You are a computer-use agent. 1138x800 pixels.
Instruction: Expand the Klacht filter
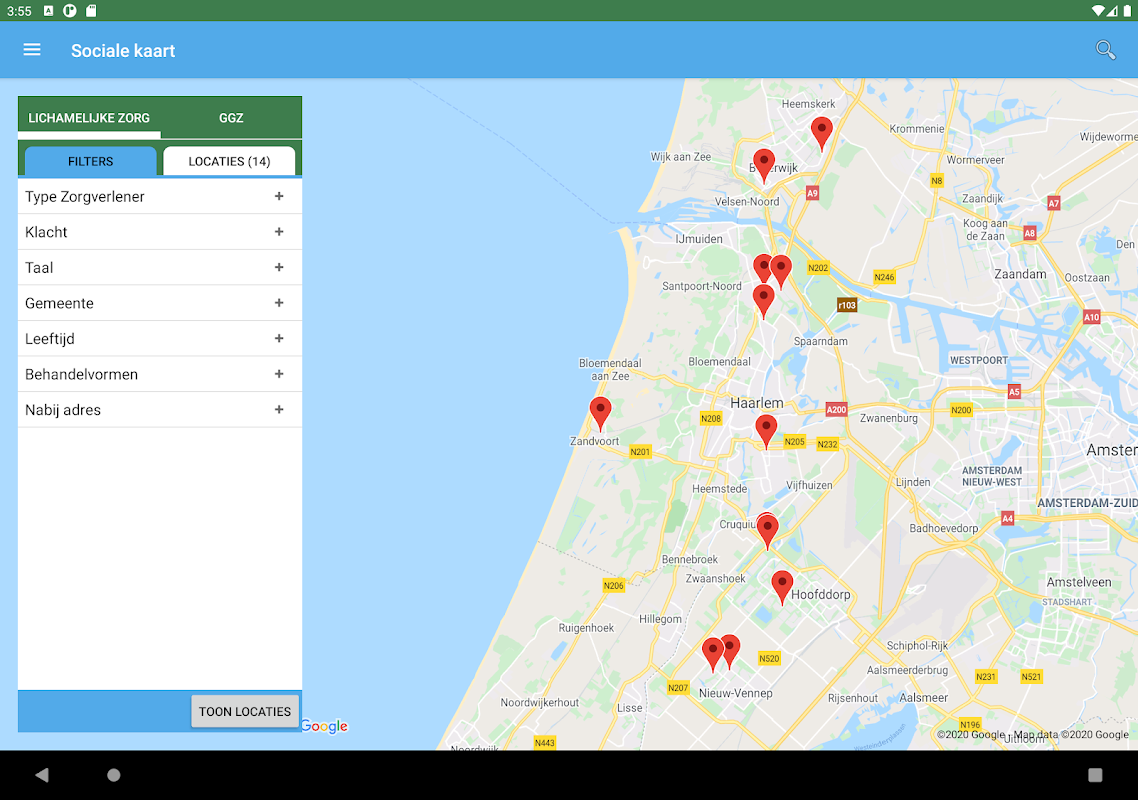point(160,232)
